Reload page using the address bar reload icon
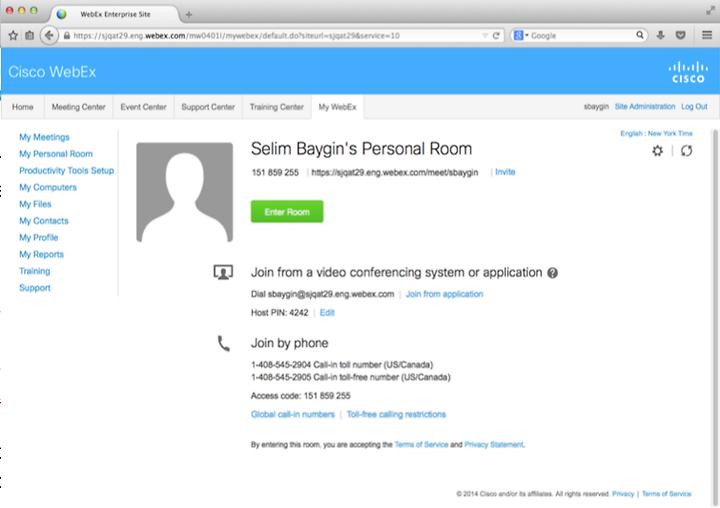 pos(496,35)
